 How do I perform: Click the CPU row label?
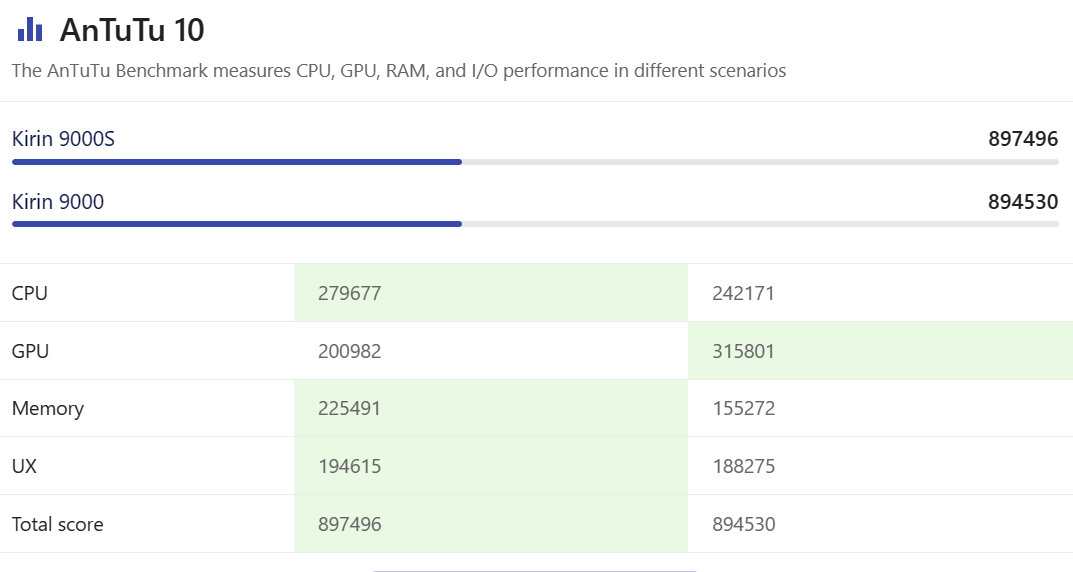click(30, 293)
